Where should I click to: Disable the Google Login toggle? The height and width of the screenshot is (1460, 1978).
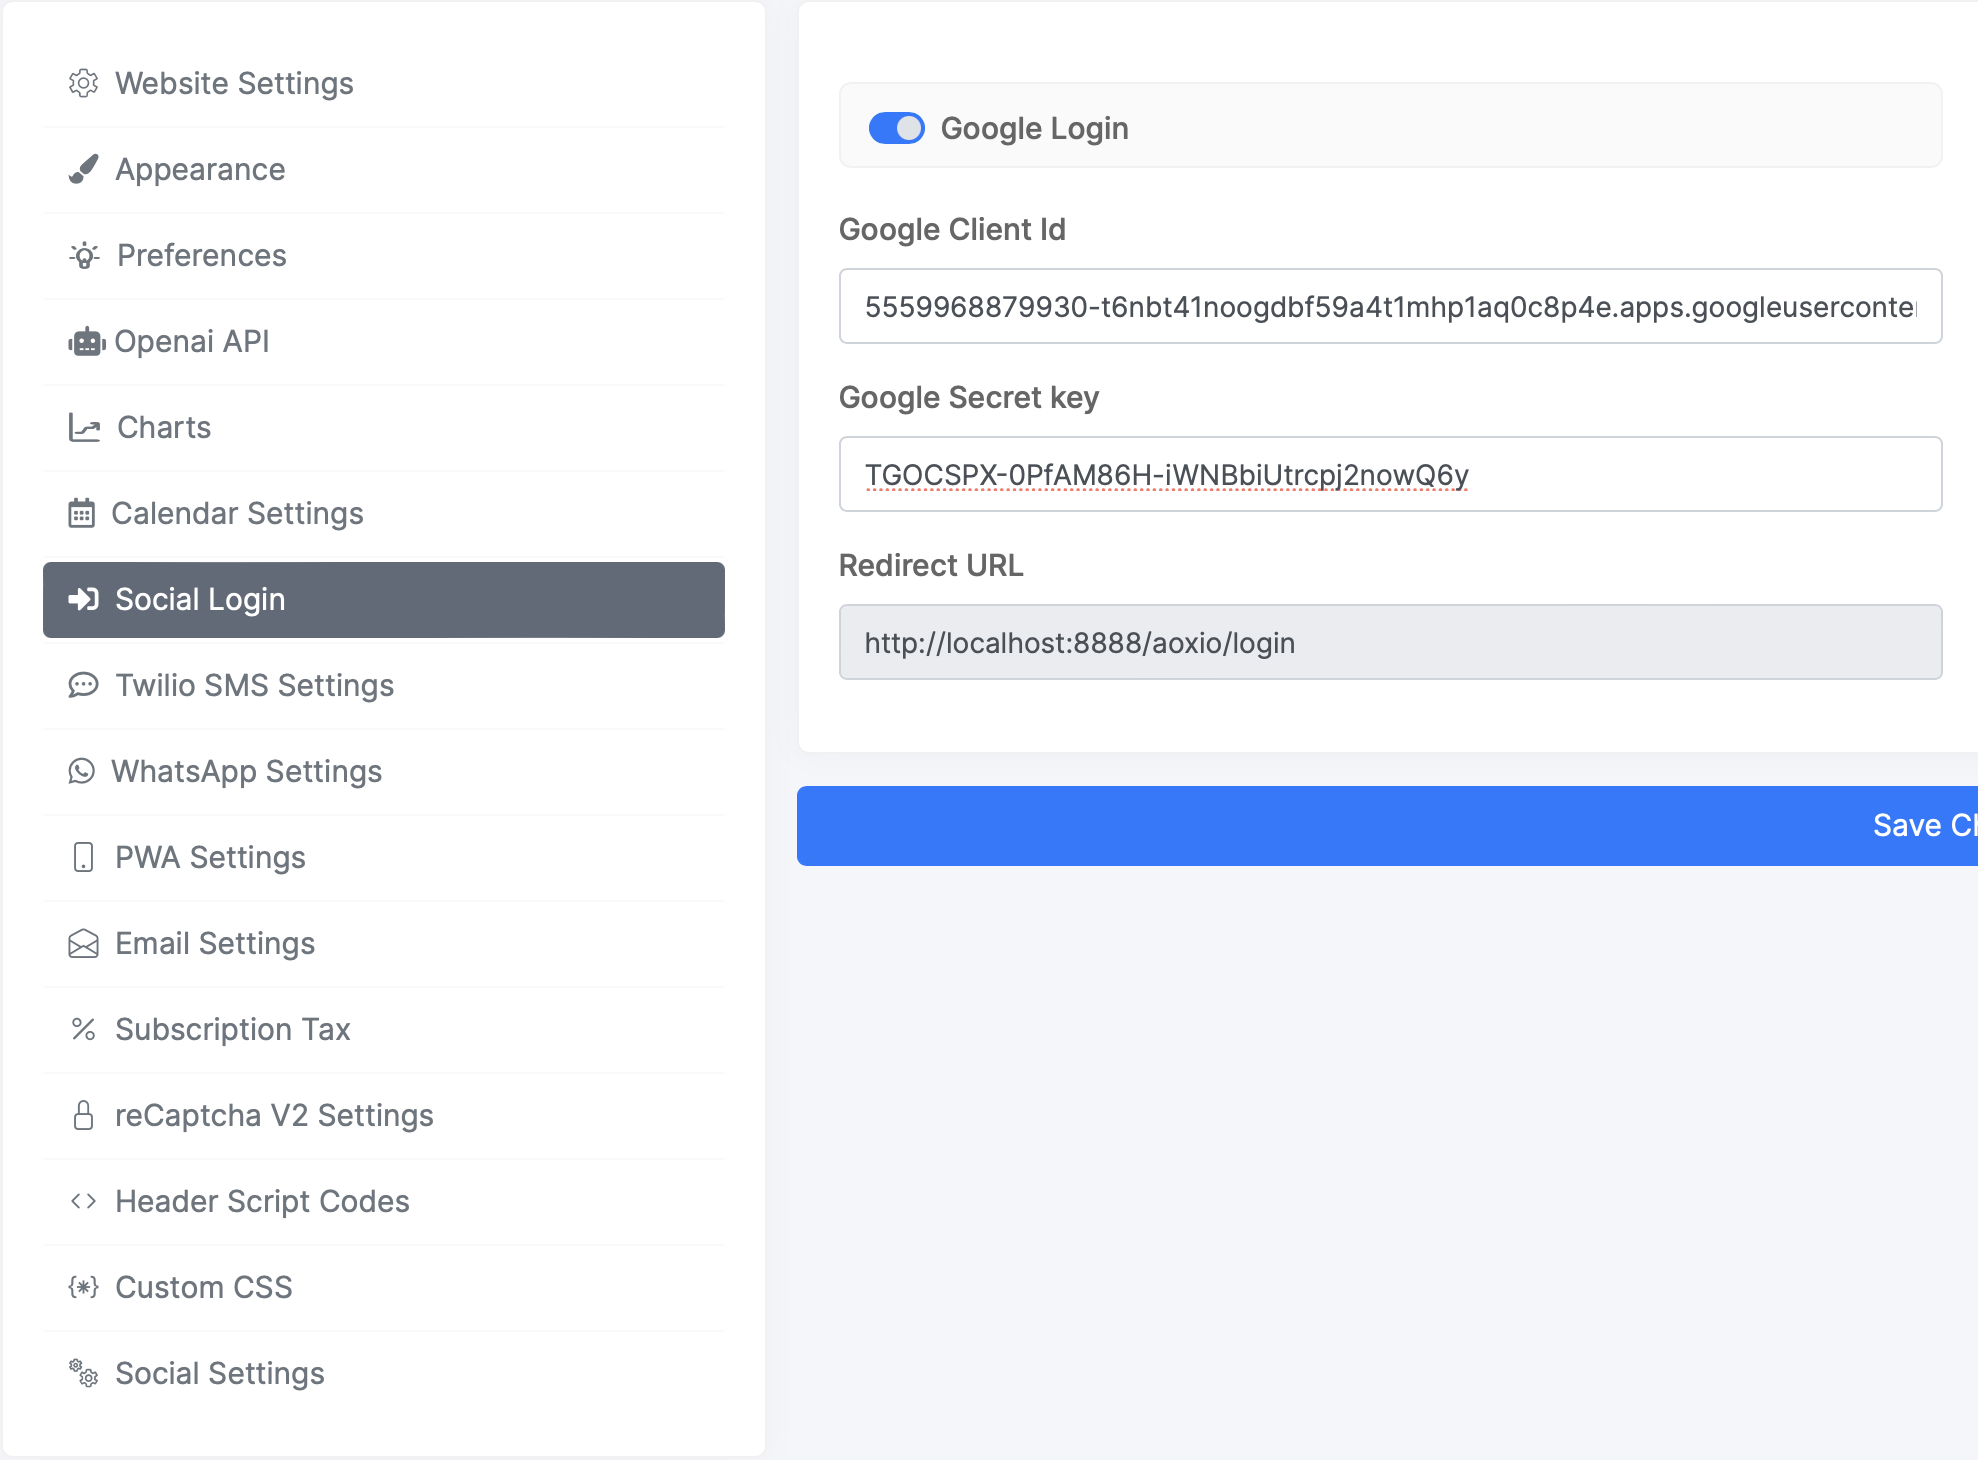pyautogui.click(x=896, y=128)
